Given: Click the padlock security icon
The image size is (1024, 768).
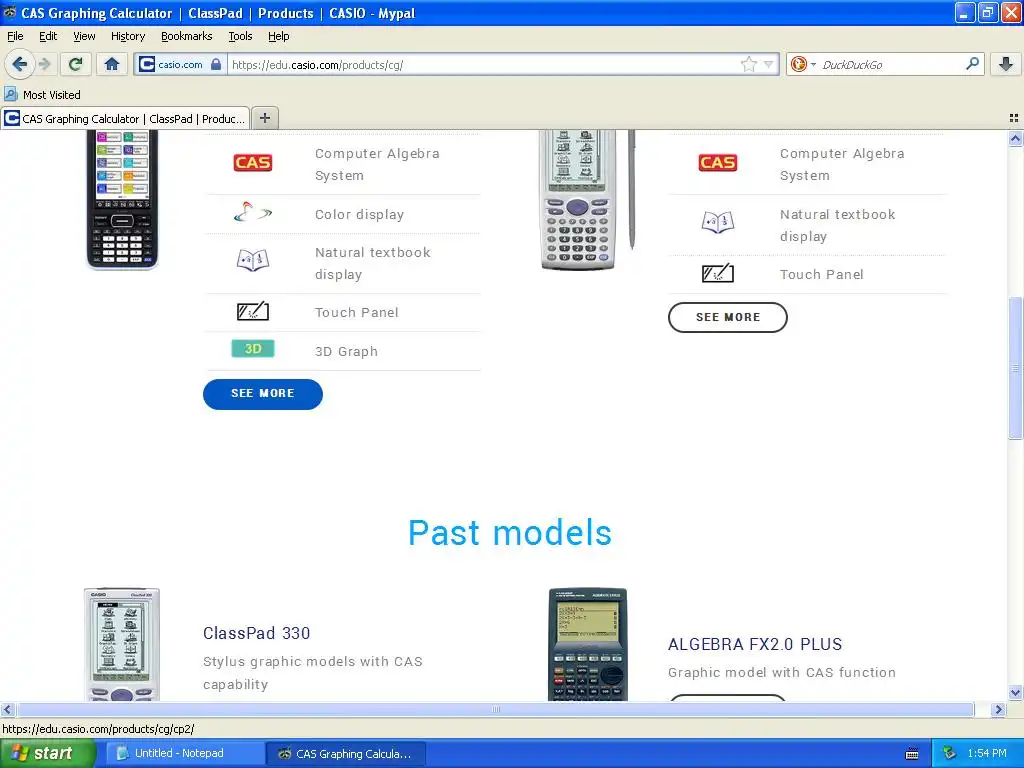Looking at the screenshot, I should 216,64.
